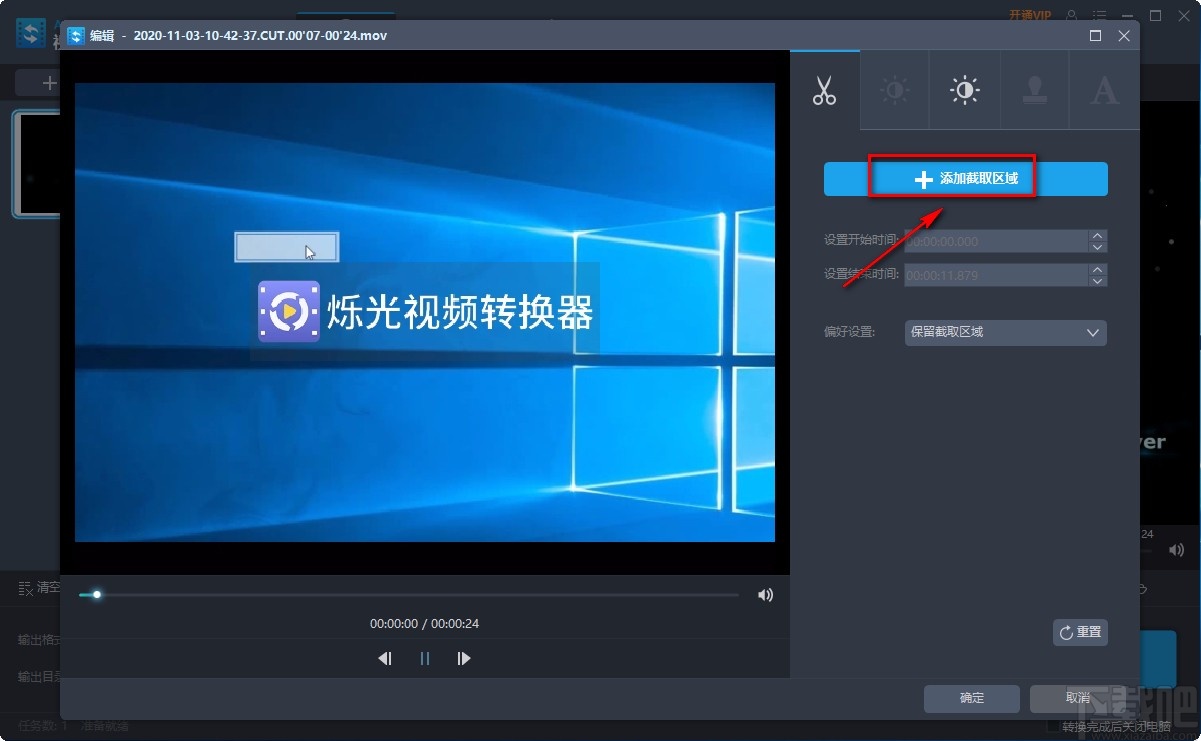The height and width of the screenshot is (741, 1201).
Task: Pause the video preview playback
Action: point(424,658)
